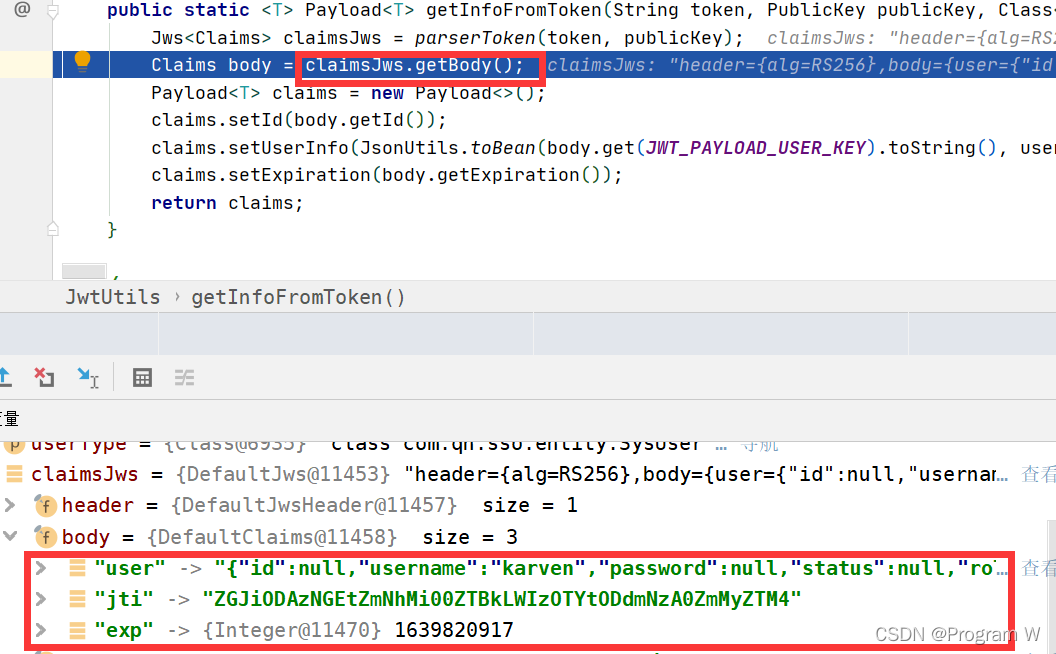Click the JsonUtils.toBean call
The image size is (1056, 654).
point(448,148)
